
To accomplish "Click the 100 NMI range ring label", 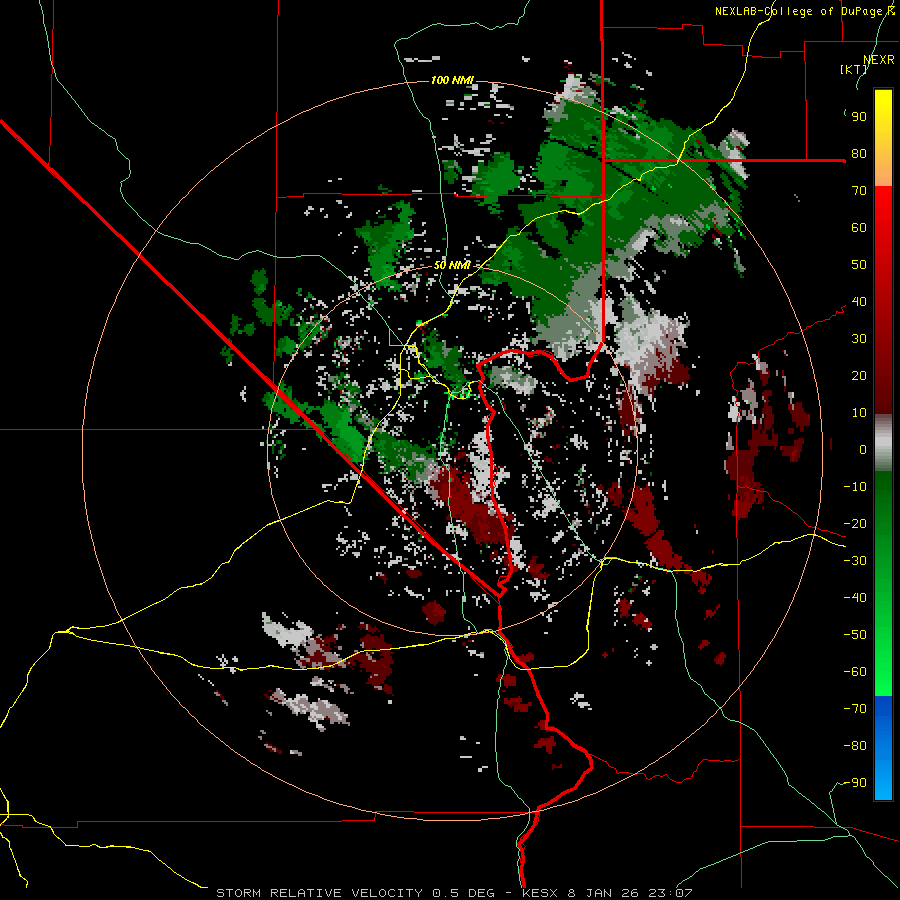I will [x=452, y=80].
